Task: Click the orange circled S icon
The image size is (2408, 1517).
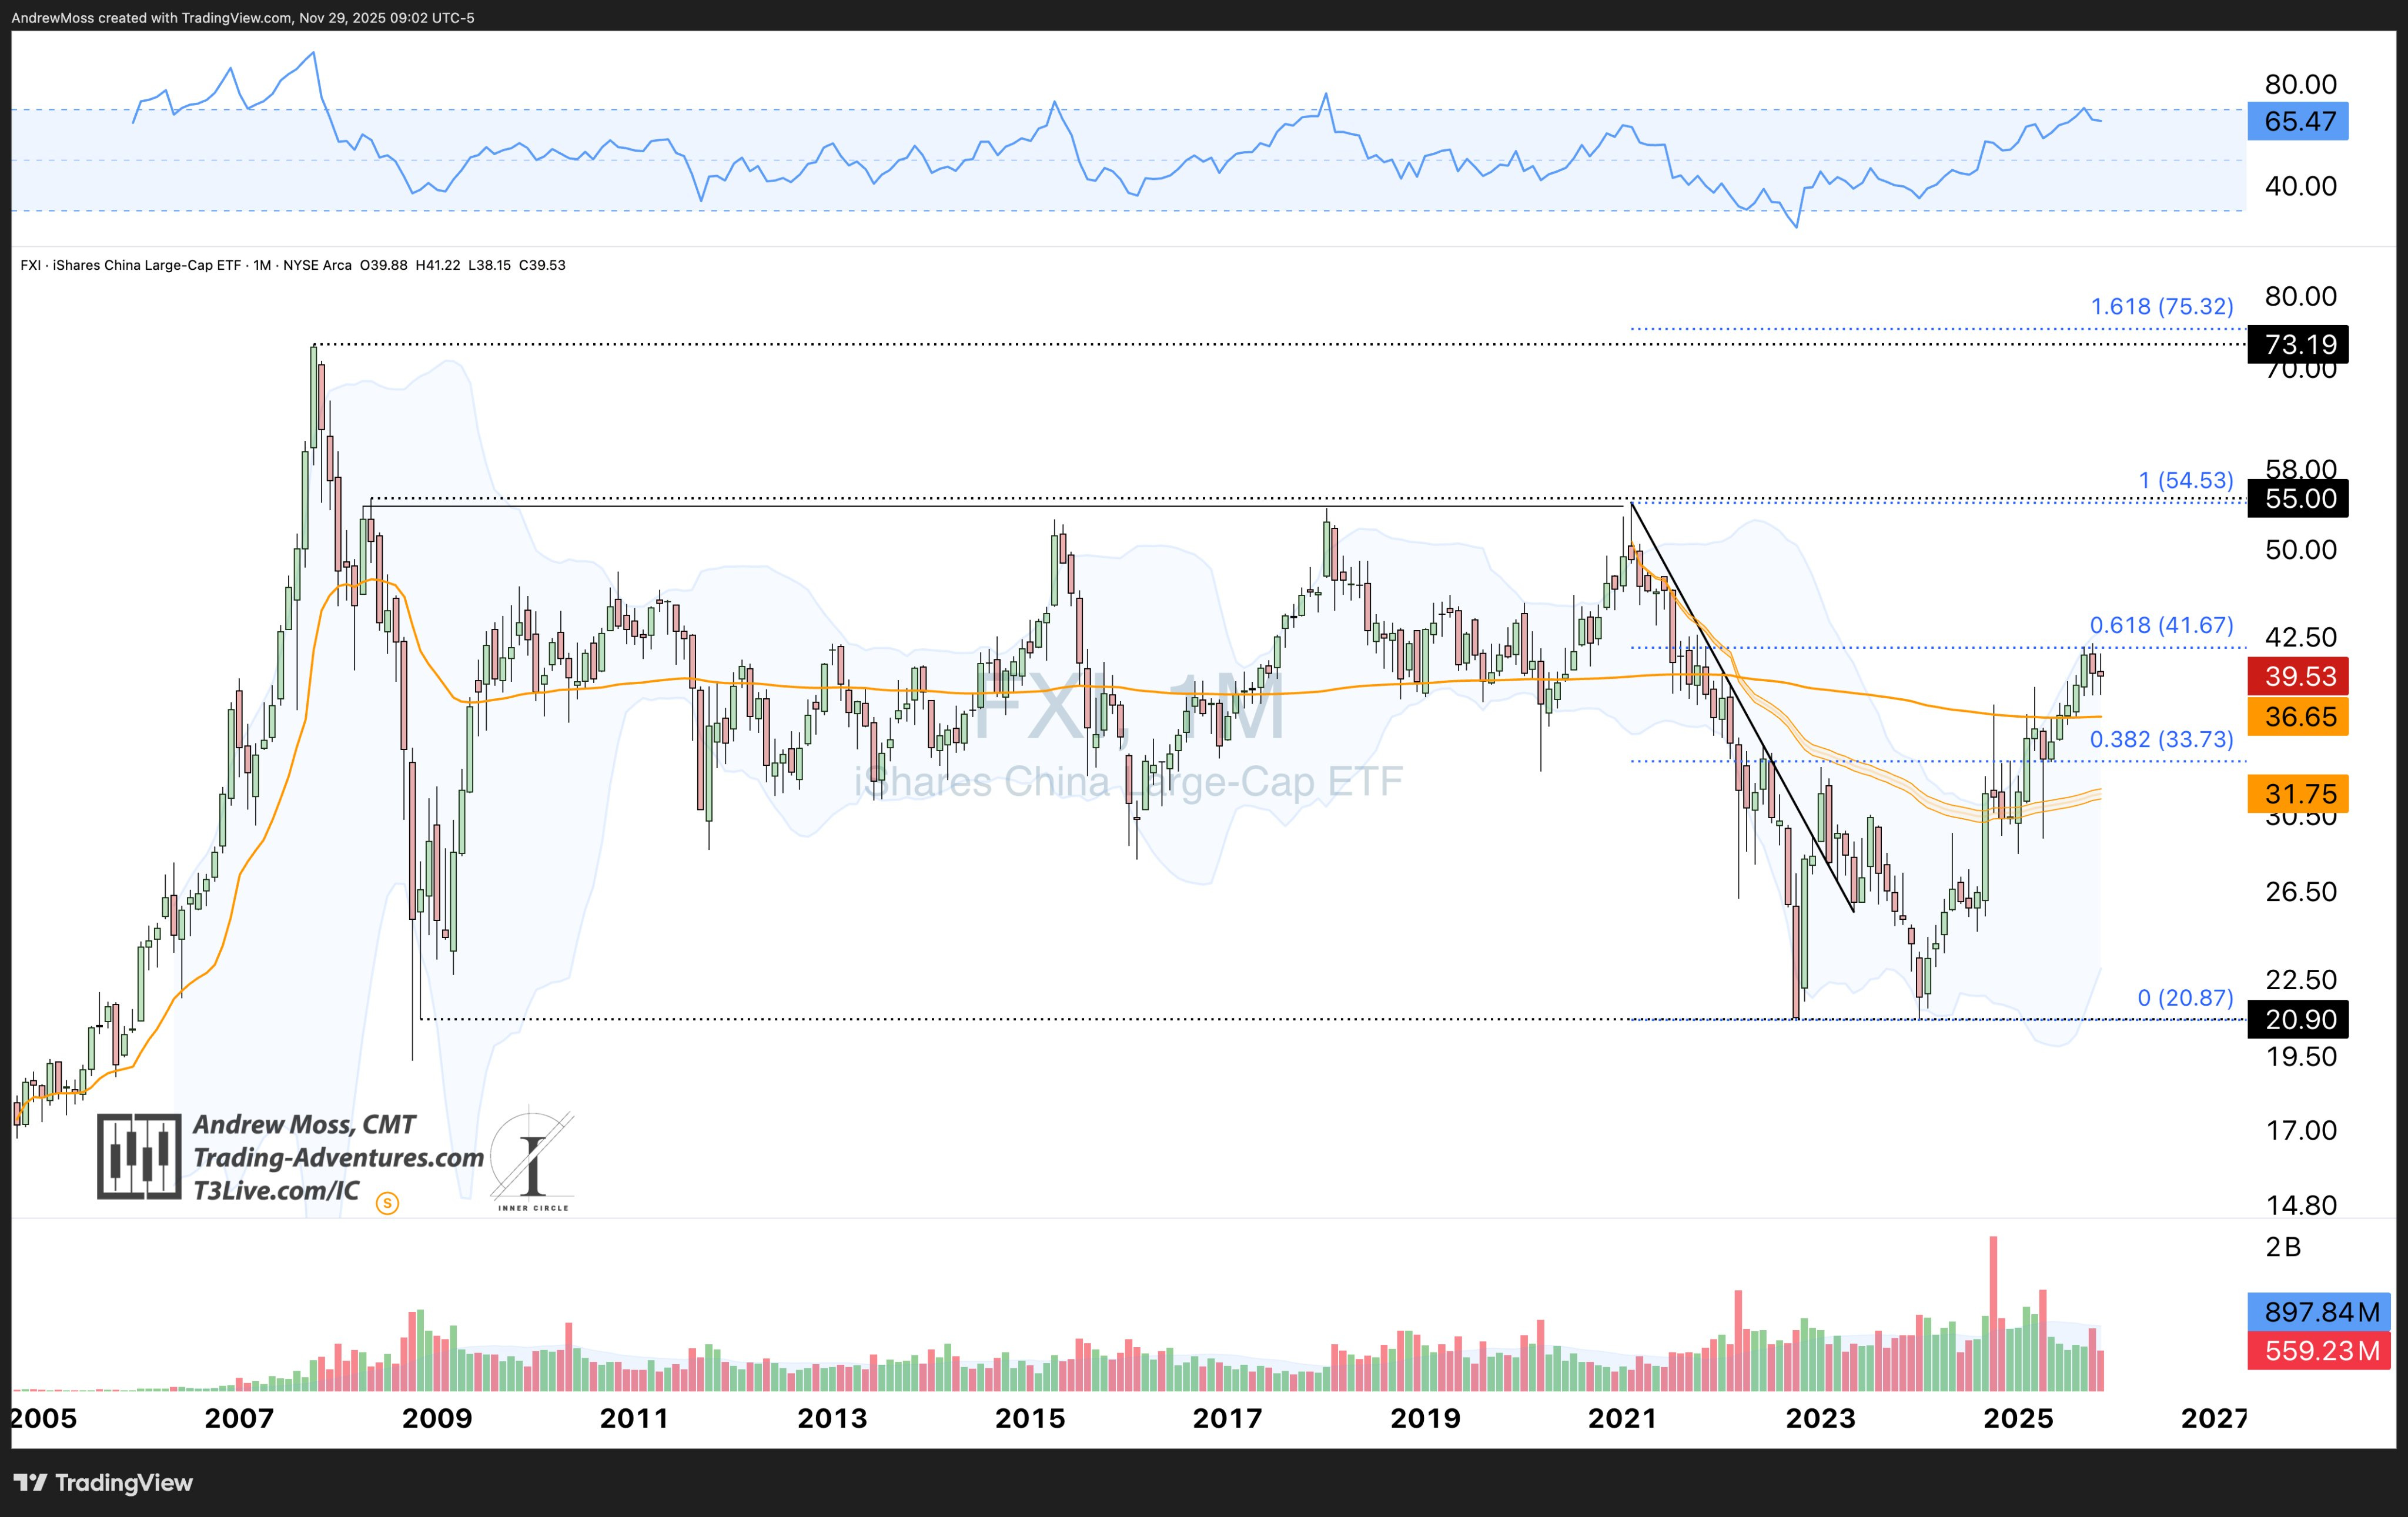Action: click(387, 1203)
